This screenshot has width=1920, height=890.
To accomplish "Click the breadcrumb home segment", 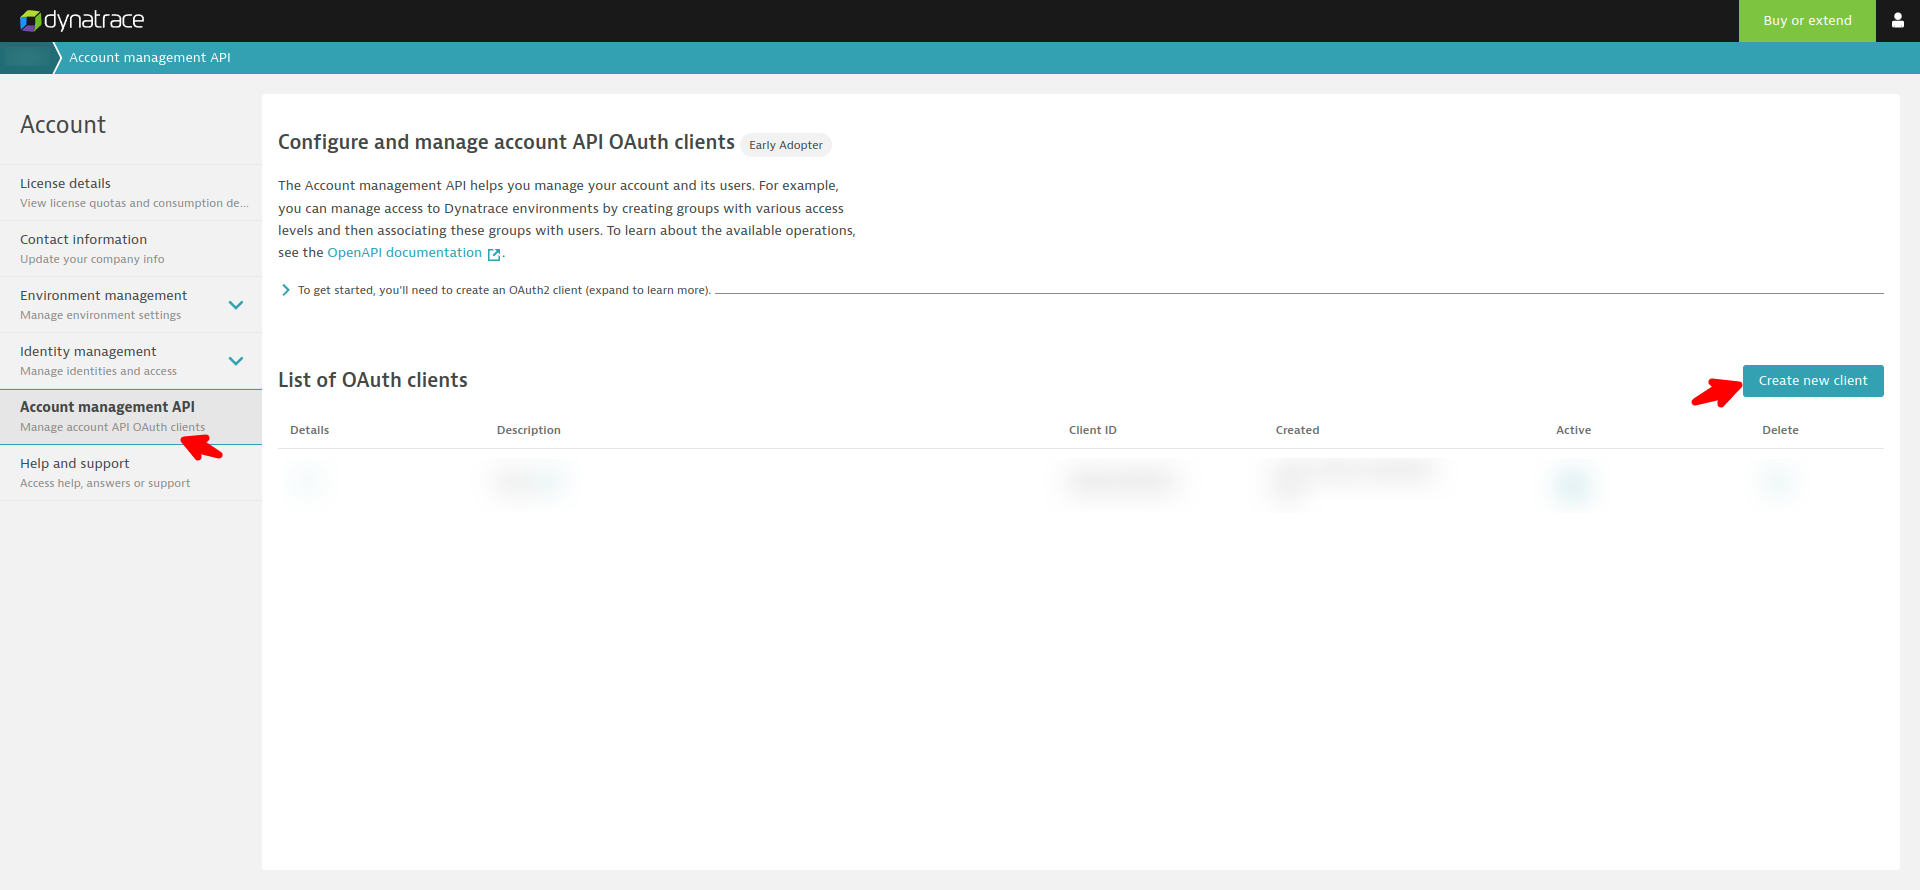I will point(26,58).
